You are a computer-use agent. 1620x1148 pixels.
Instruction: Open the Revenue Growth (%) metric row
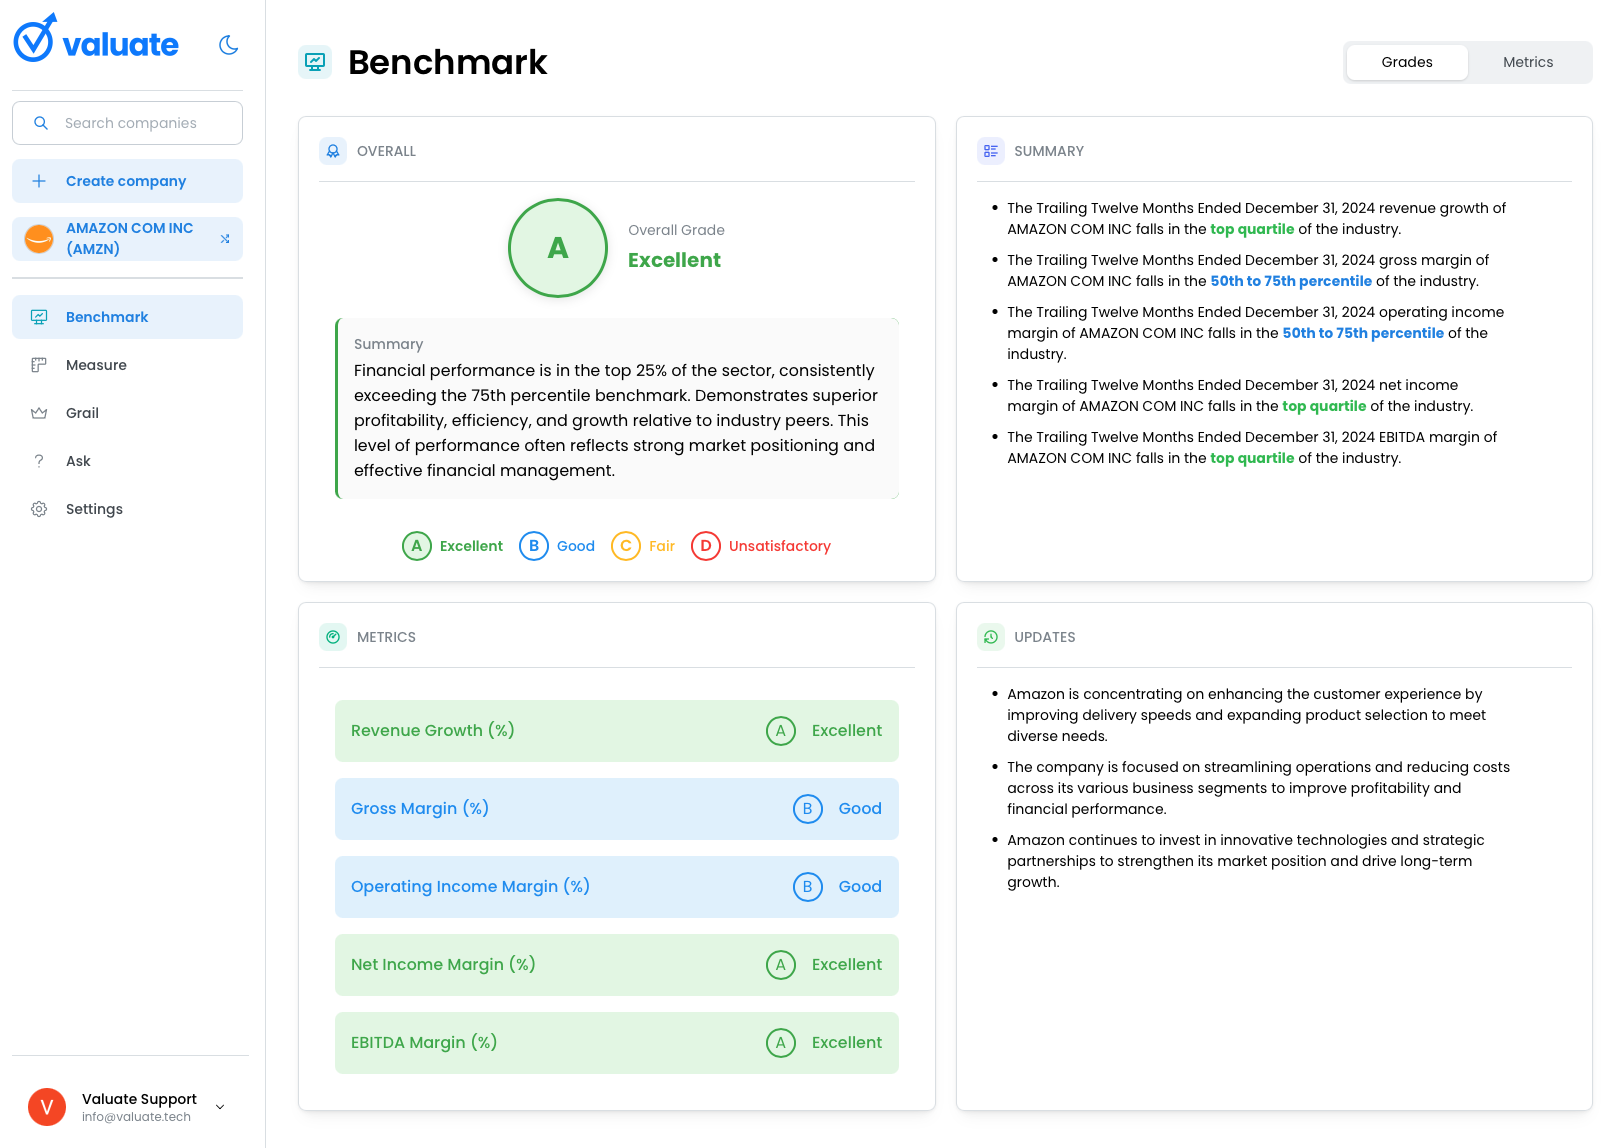pyautogui.click(x=617, y=731)
